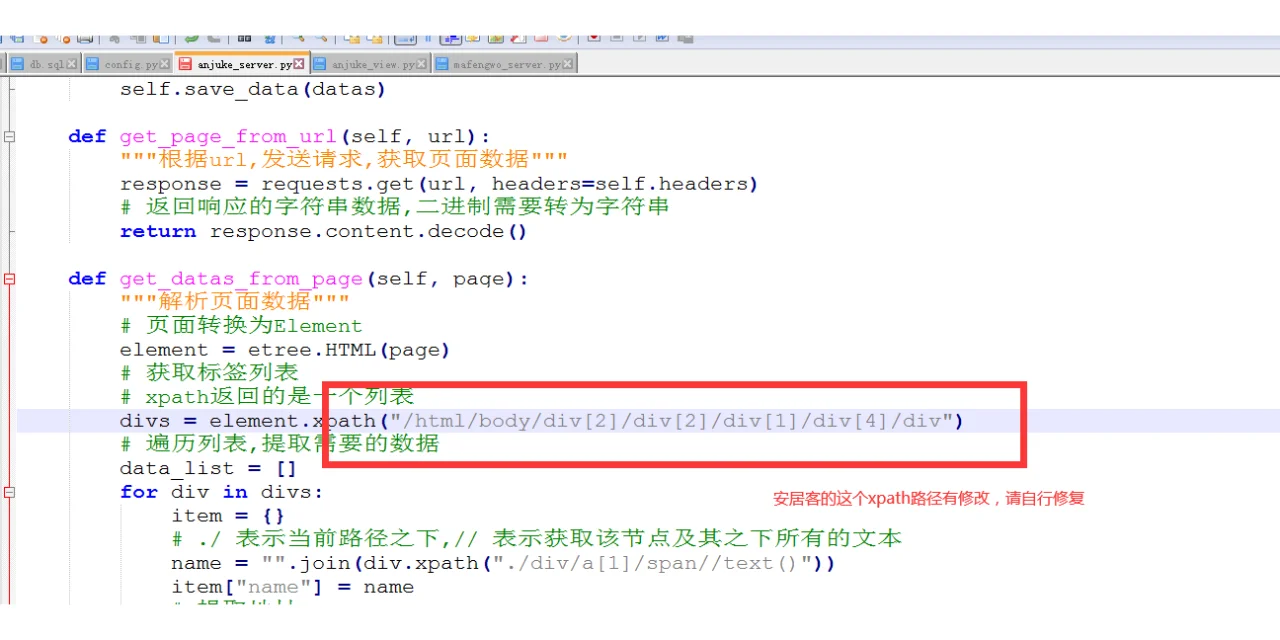Click the Paste toolbar icon
The image size is (1280, 640).
click(x=160, y=38)
